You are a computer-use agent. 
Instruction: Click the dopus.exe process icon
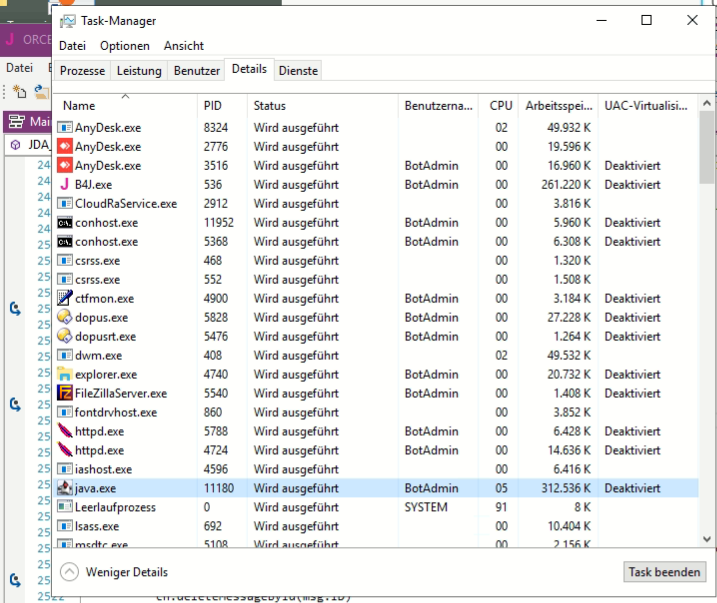click(65, 317)
